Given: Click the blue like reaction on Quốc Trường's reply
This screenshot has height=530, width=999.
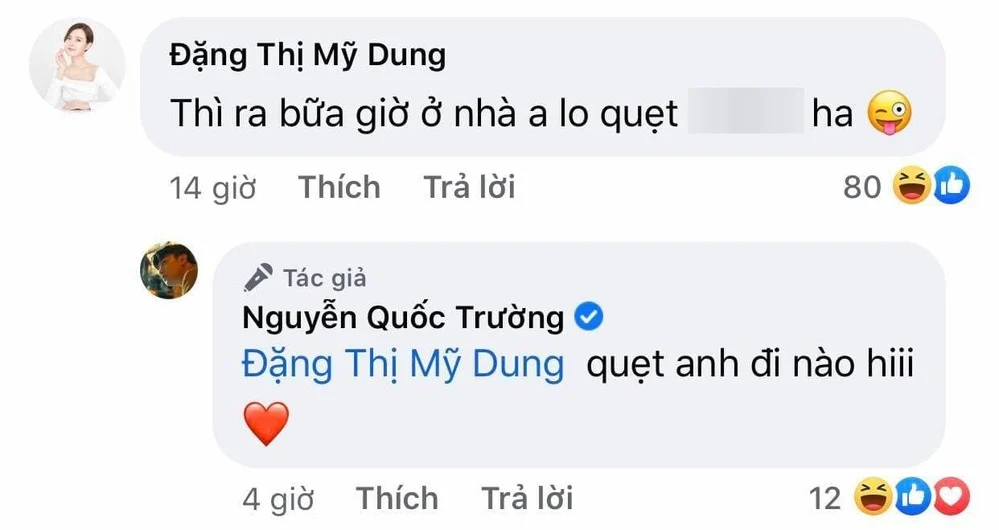Looking at the screenshot, I should click(x=913, y=496).
